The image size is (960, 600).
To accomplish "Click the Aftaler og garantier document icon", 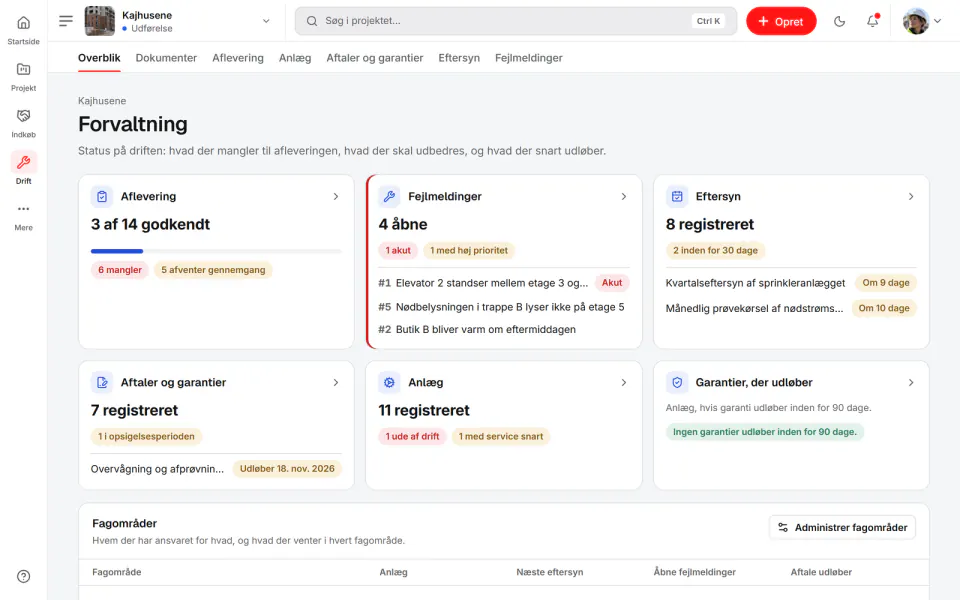I will pyautogui.click(x=102, y=383).
